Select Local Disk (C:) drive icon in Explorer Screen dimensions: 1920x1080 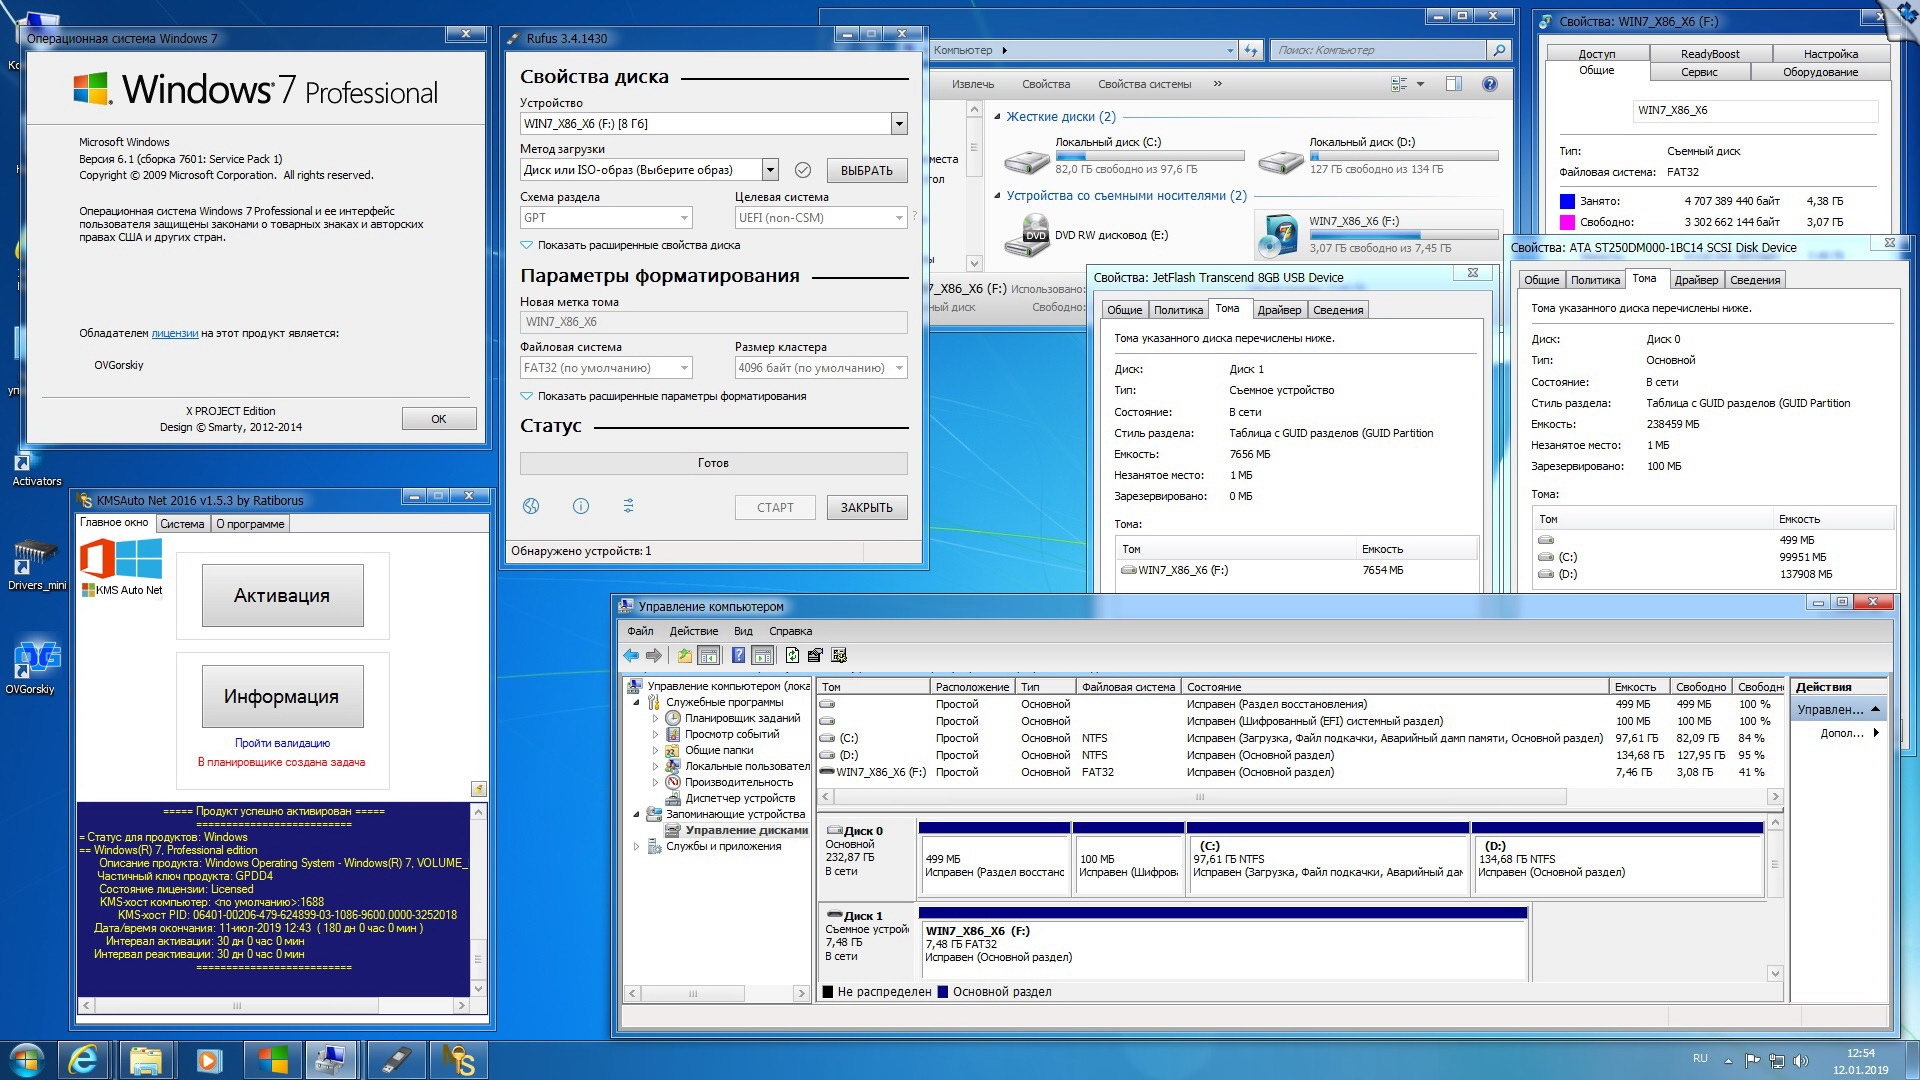tap(1026, 160)
